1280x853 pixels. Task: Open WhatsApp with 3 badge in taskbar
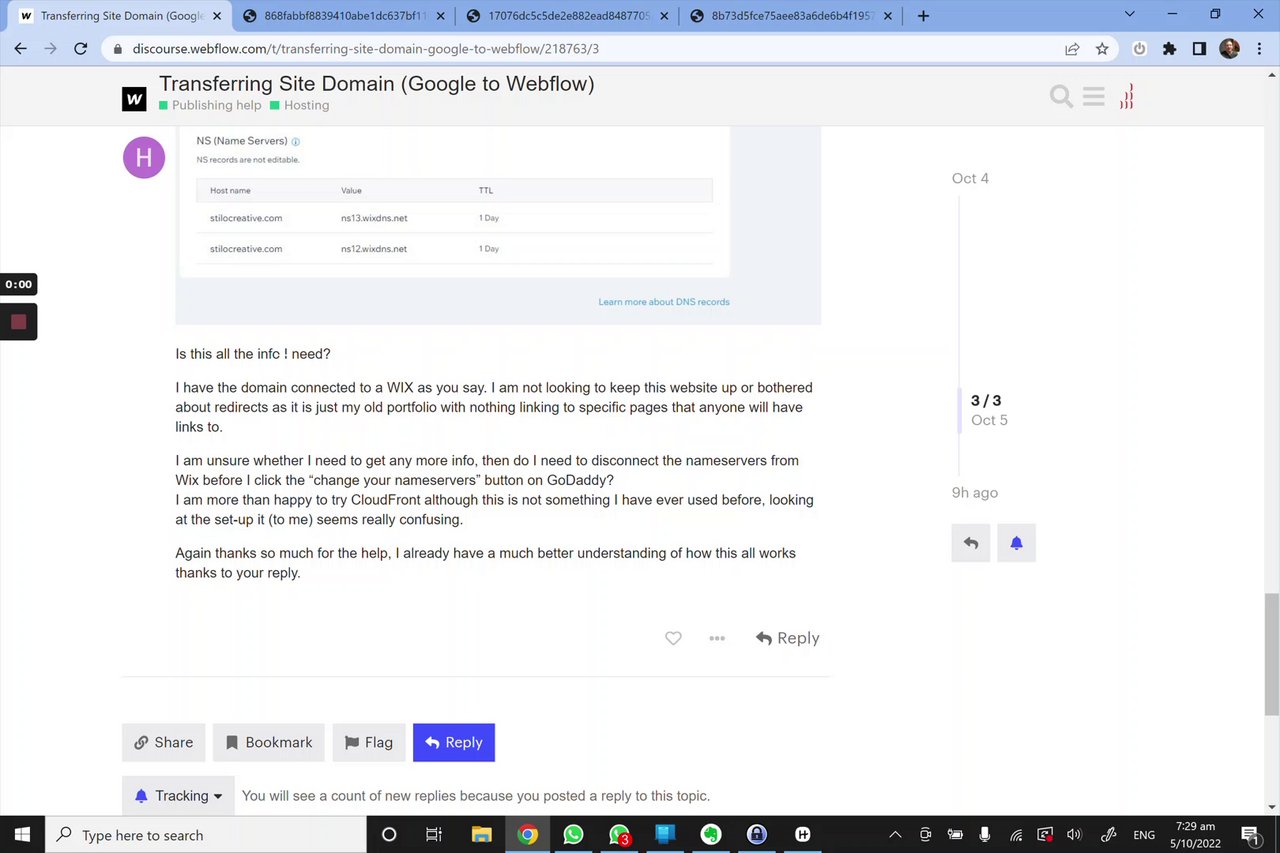pos(619,834)
